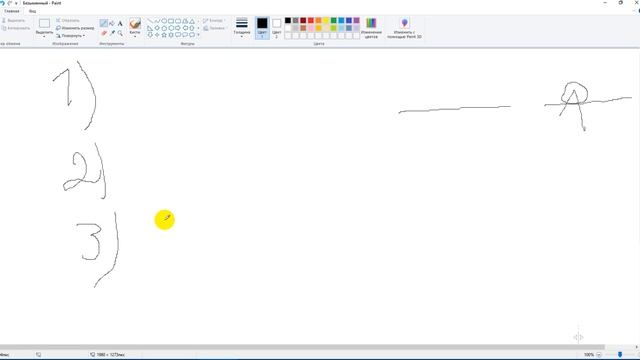Select the Fill with color bucket tool

point(112,23)
